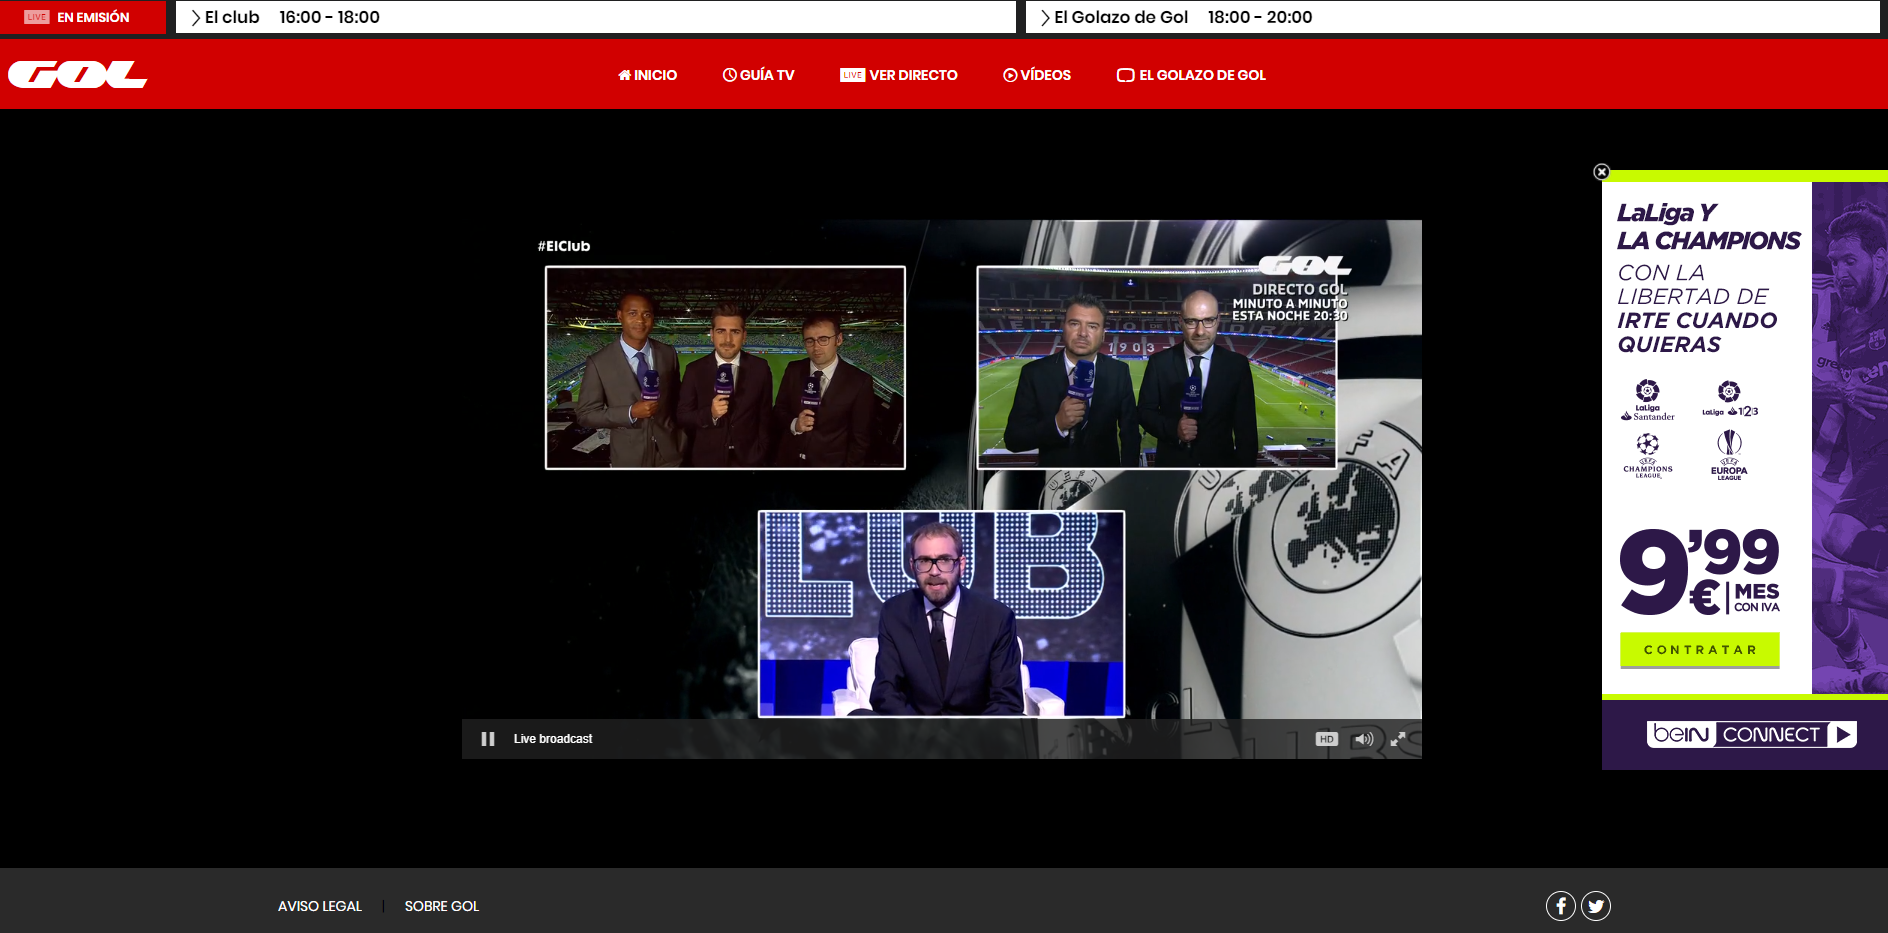
Task: Open the Sobre GOL link
Action: point(442,906)
